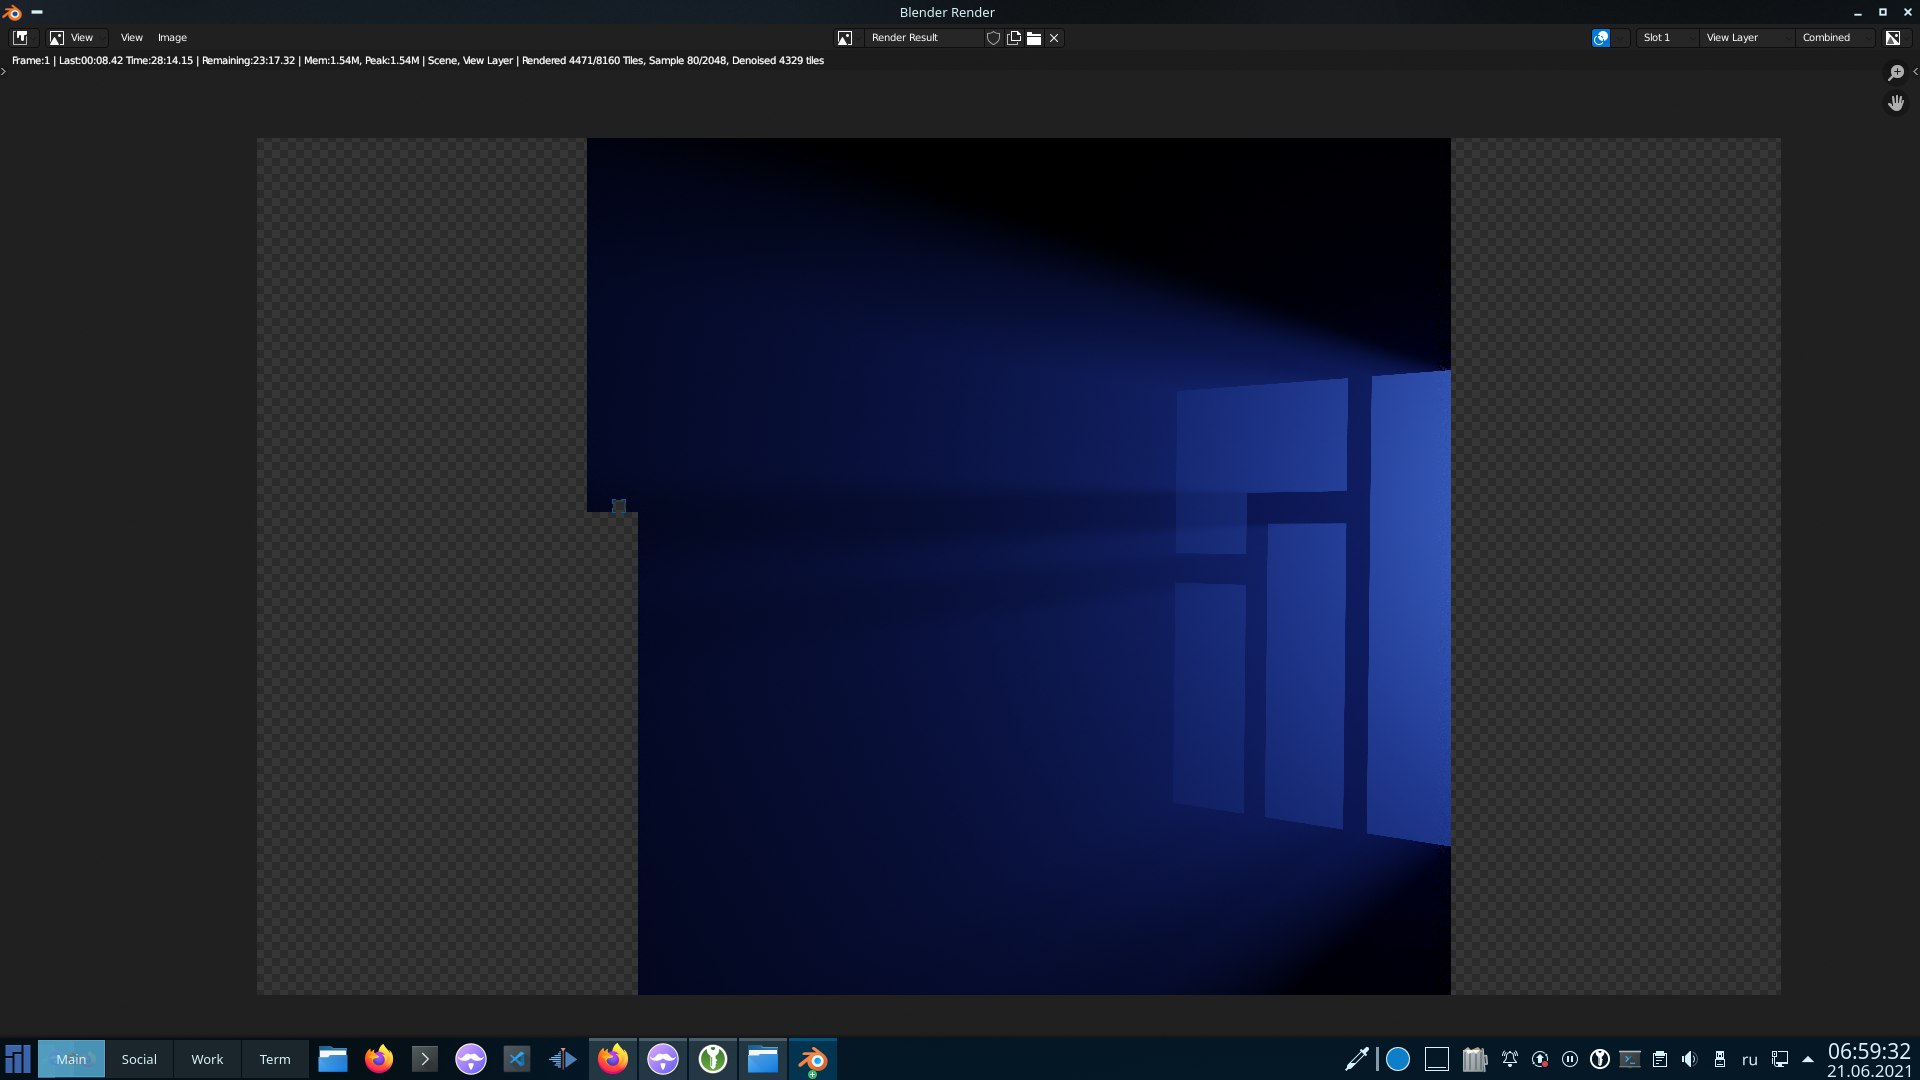Click the pause media tray icon
Viewport: 1920px width, 1080px height.
(x=1570, y=1059)
